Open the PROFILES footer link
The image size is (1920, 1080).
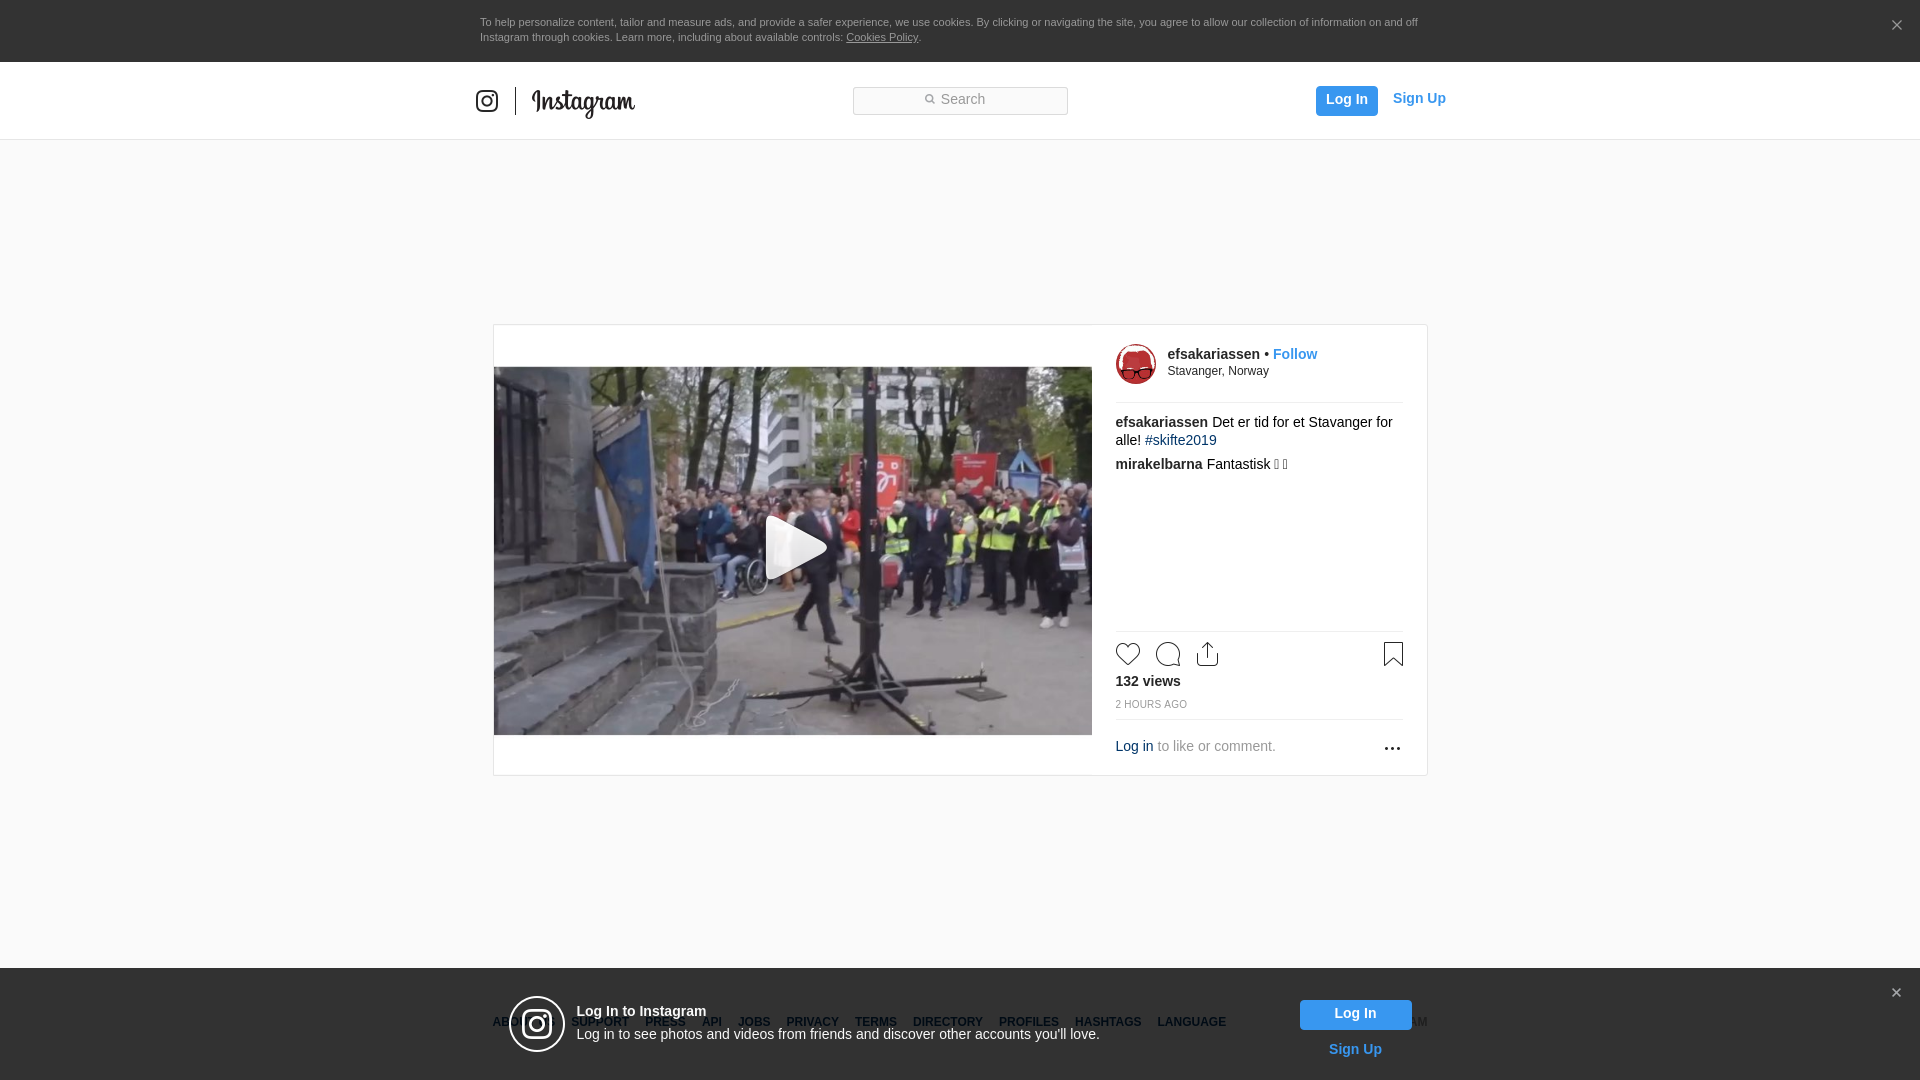[x=1028, y=1022]
